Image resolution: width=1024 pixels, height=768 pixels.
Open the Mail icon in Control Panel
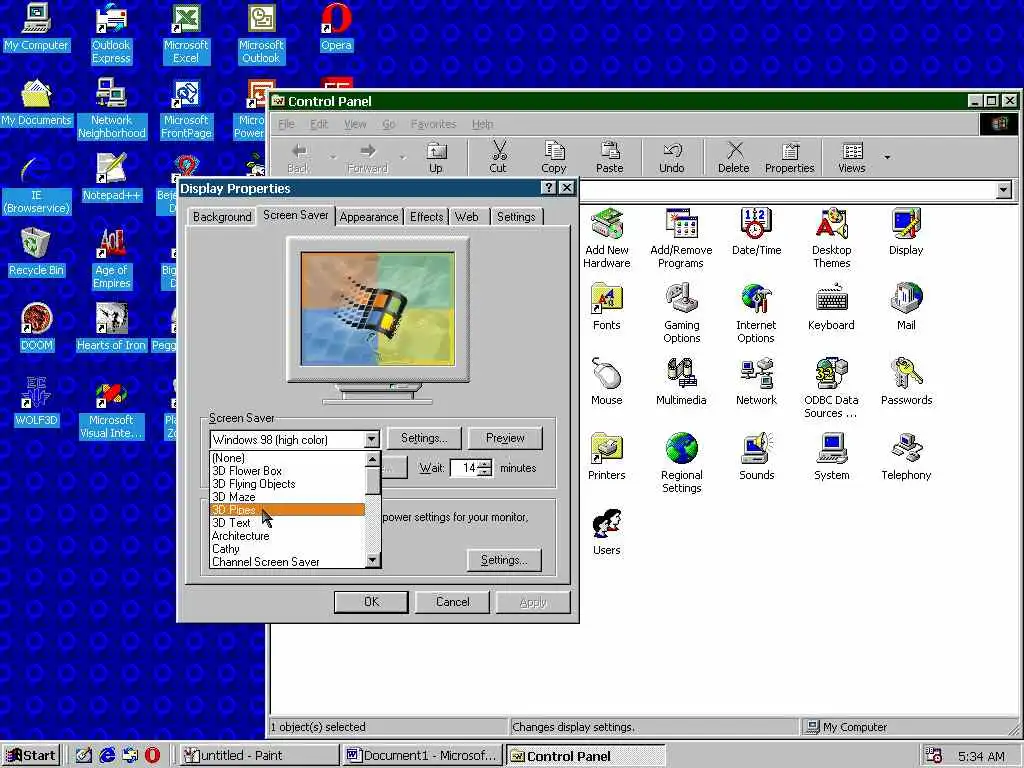[x=906, y=307]
